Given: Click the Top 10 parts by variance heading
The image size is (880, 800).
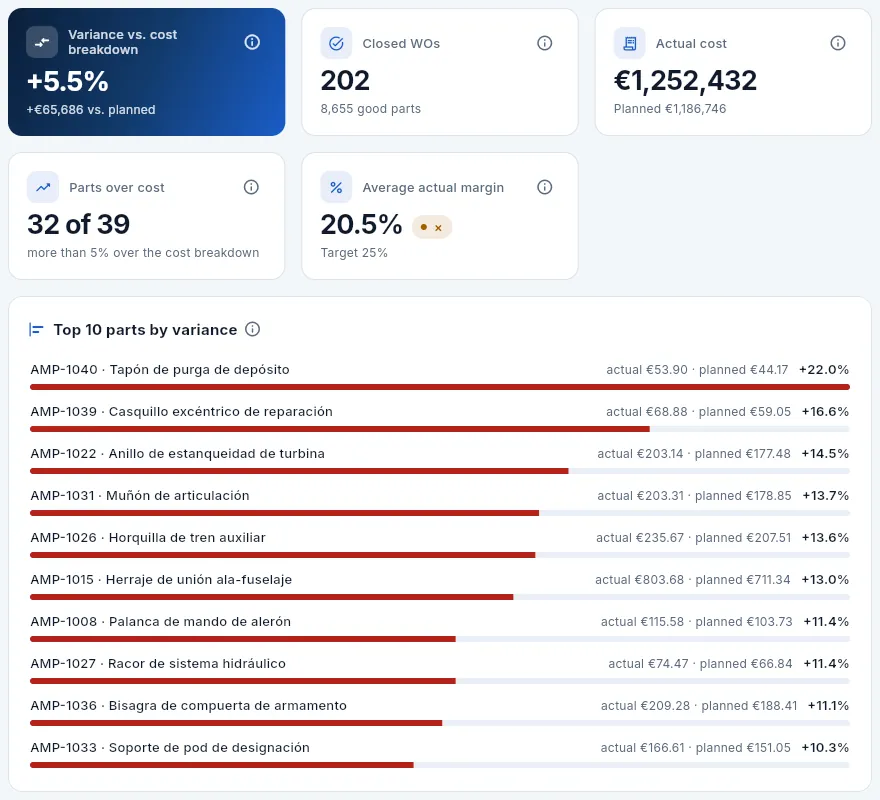Looking at the screenshot, I should (x=145, y=330).
